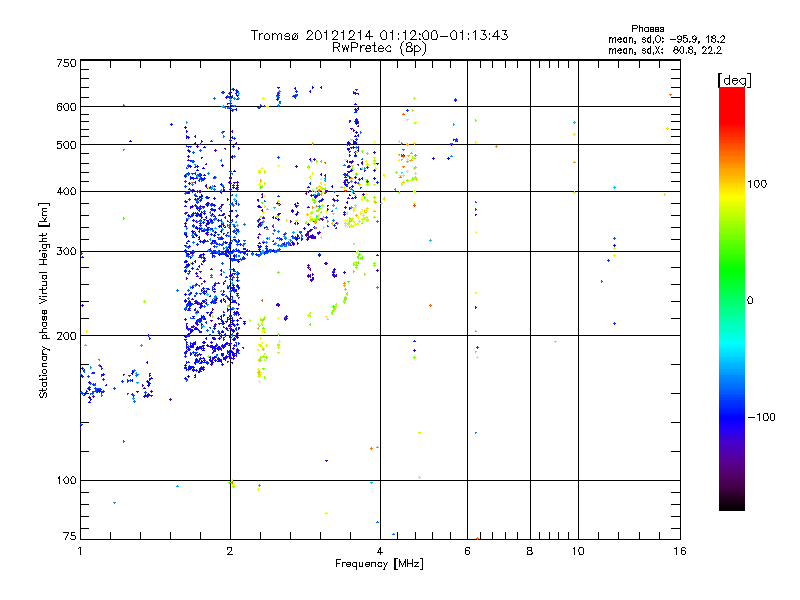800x600 pixels.
Task: Click the rainbow phase colorbar
Action: click(732, 299)
